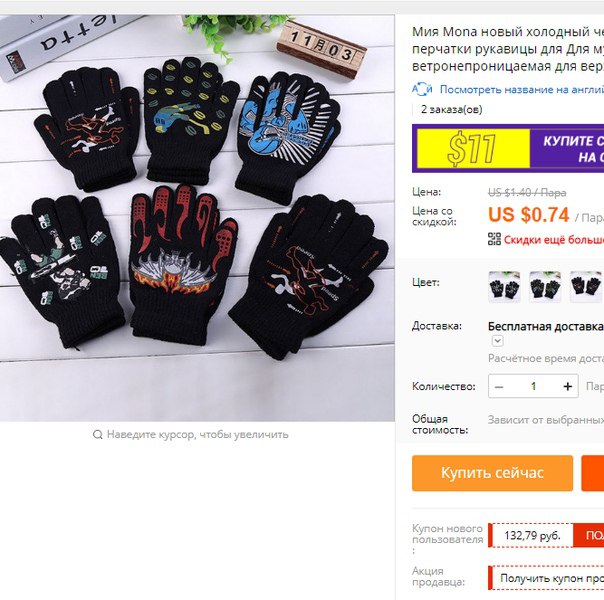Decrease quantity with the minus button
The width and height of the screenshot is (604, 600).
(499, 386)
